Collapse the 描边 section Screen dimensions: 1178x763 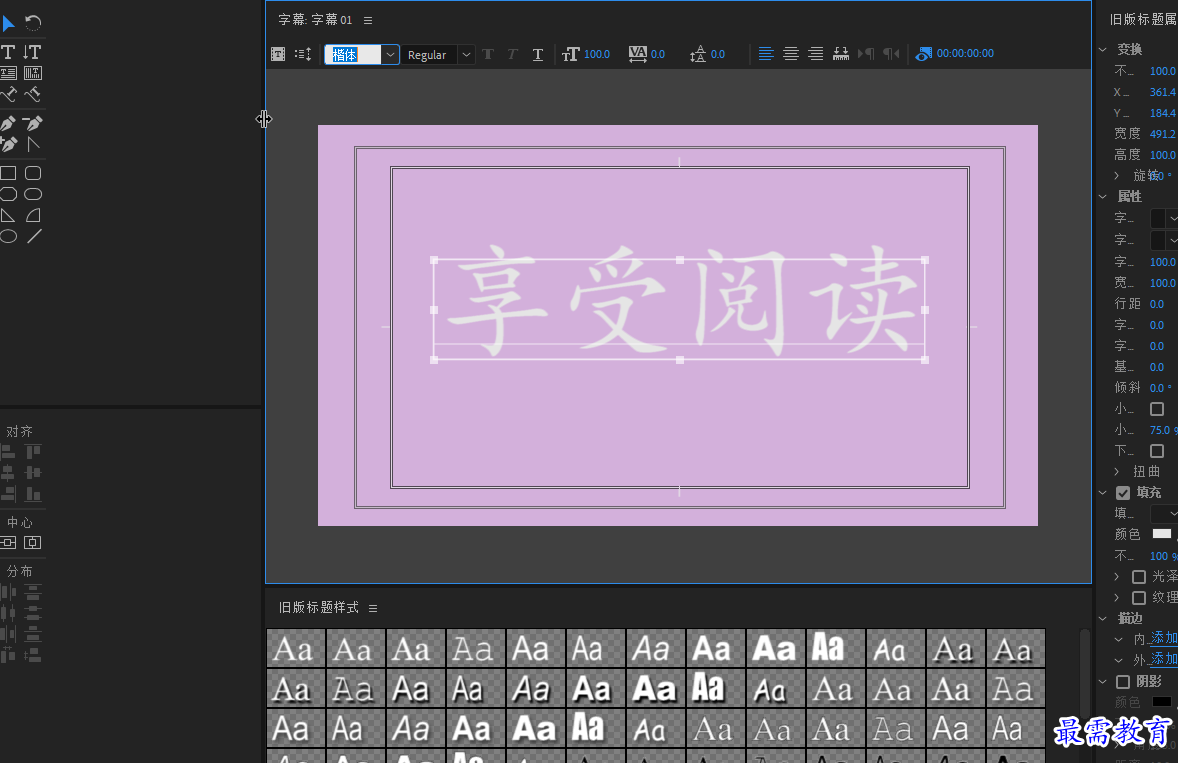pyautogui.click(x=1103, y=619)
